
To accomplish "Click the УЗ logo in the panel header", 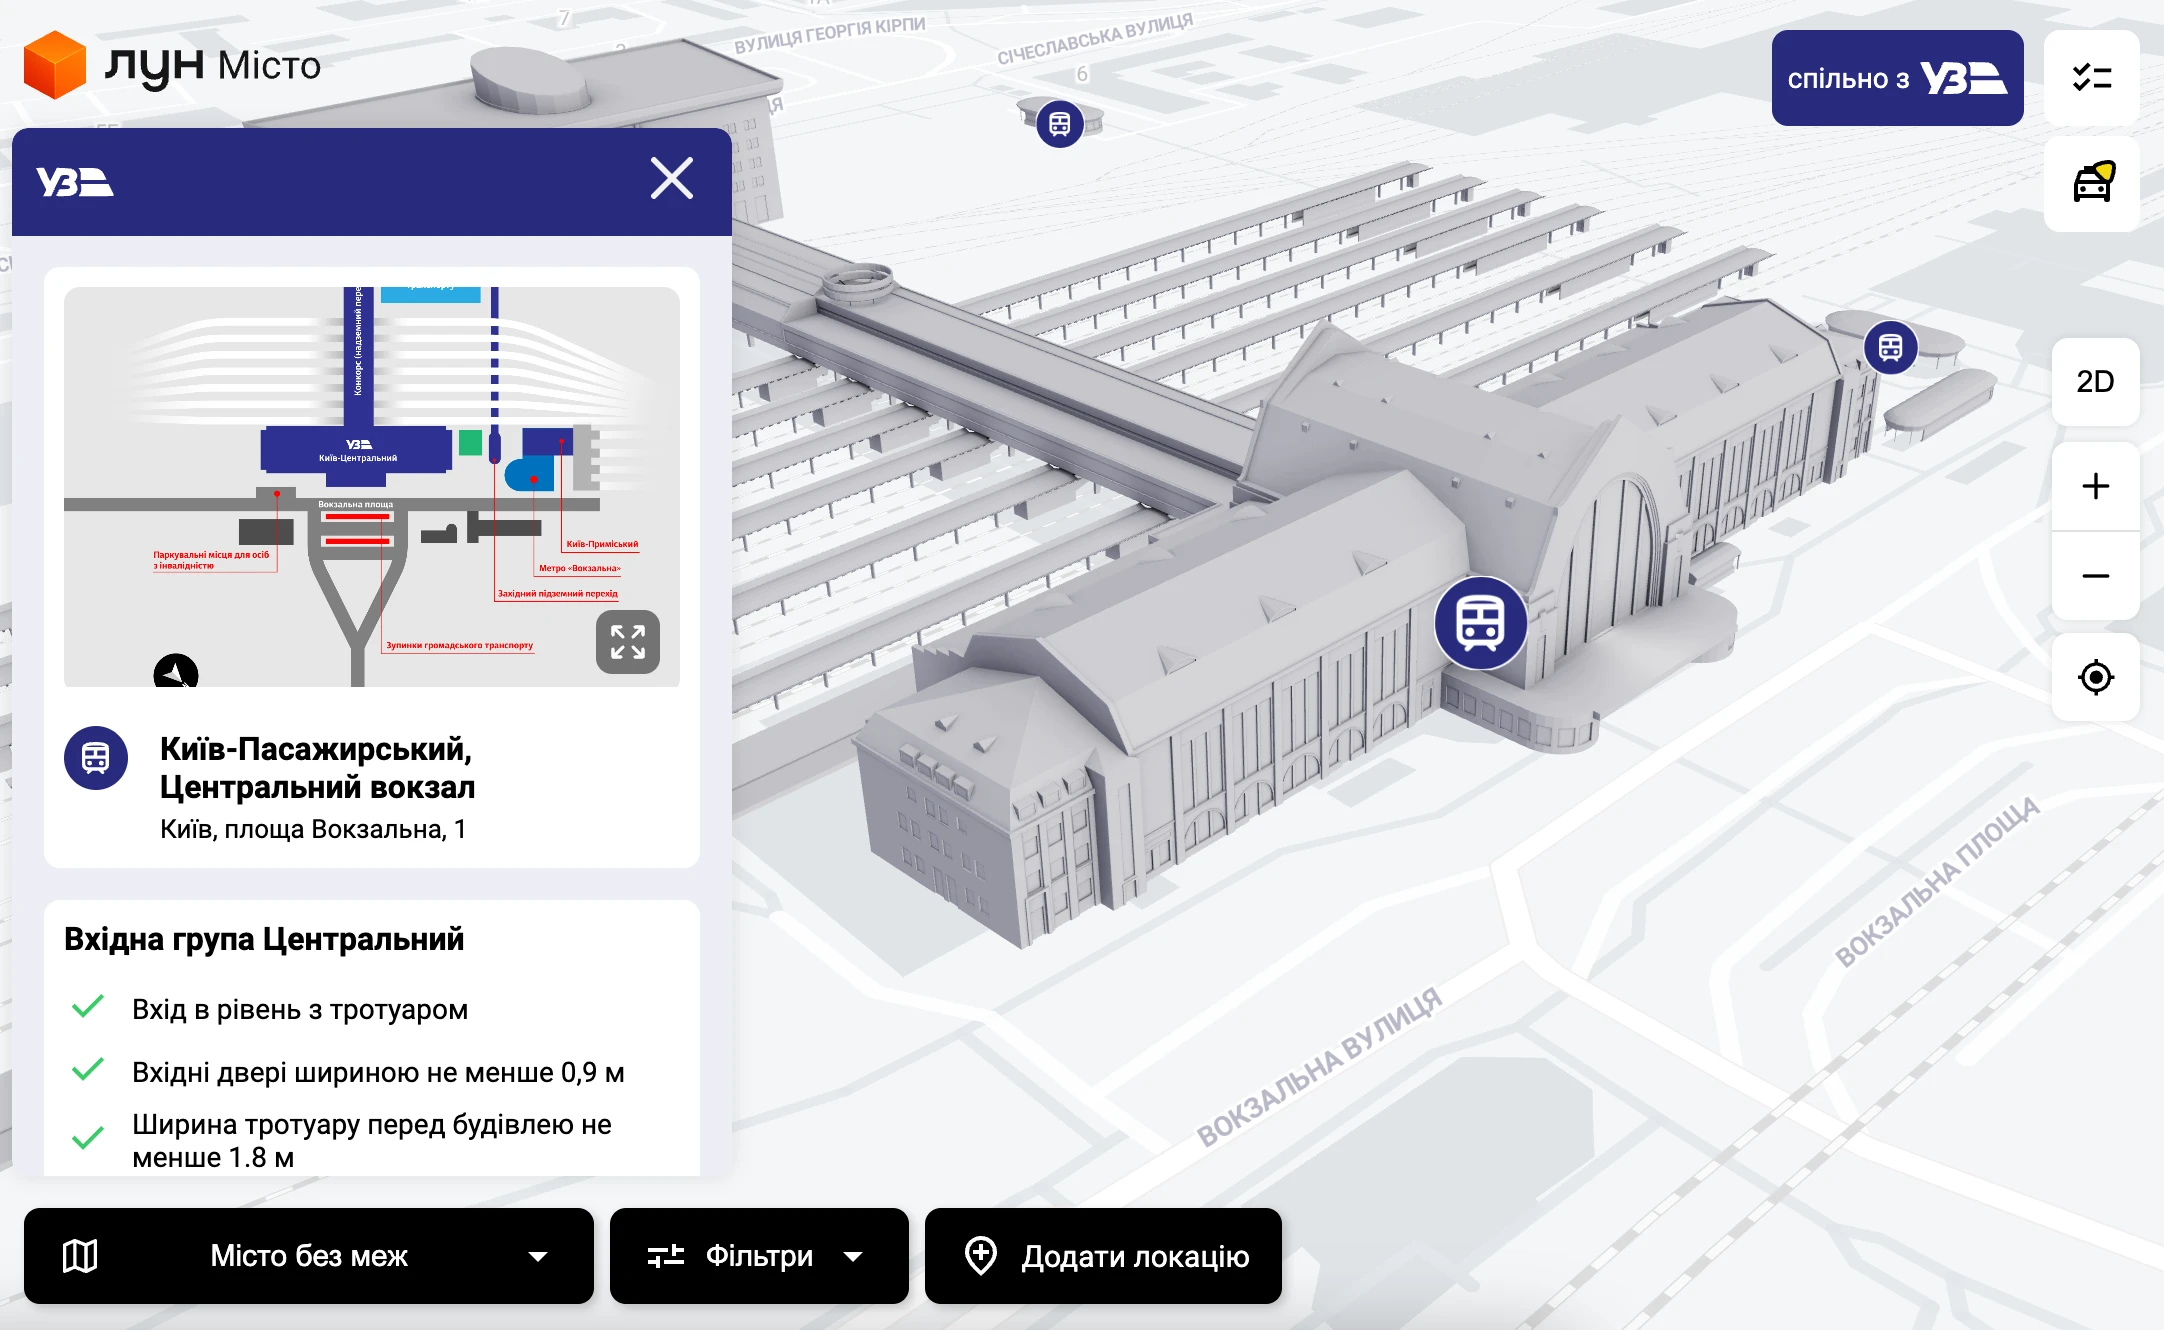I will point(75,182).
